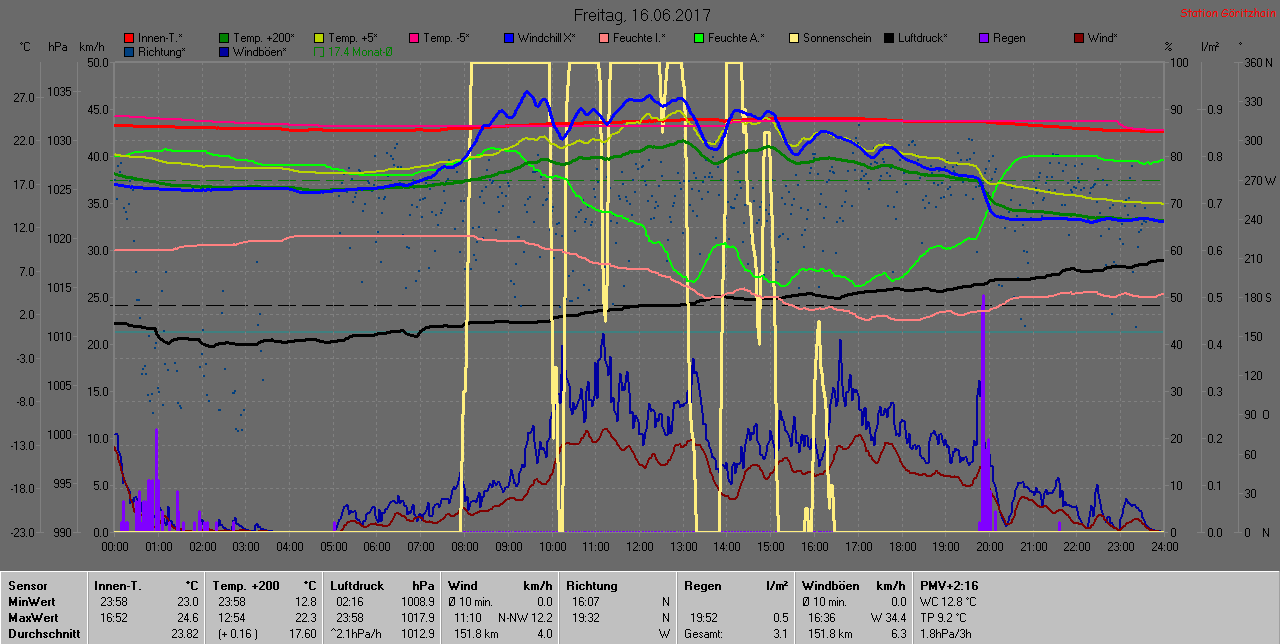
Task: Click the '12:00' time axis label
Action: click(x=639, y=547)
